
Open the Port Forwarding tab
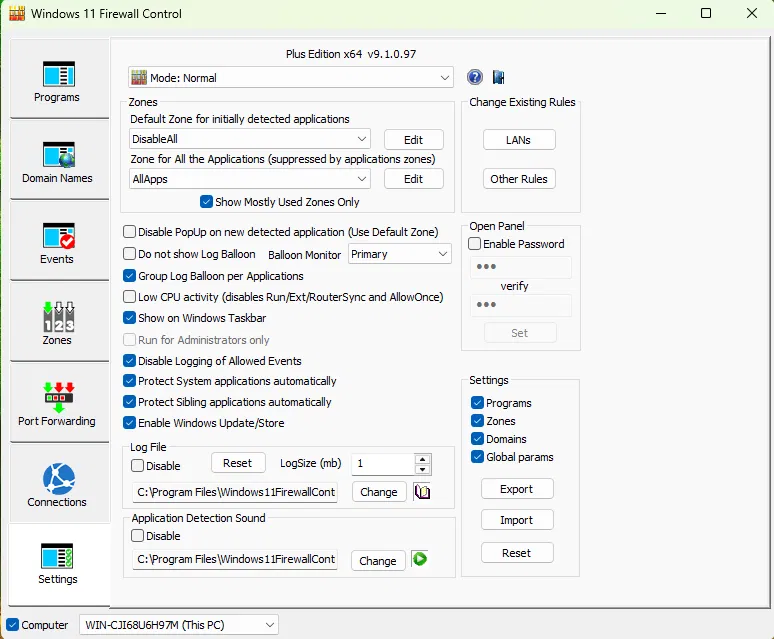[x=59, y=403]
